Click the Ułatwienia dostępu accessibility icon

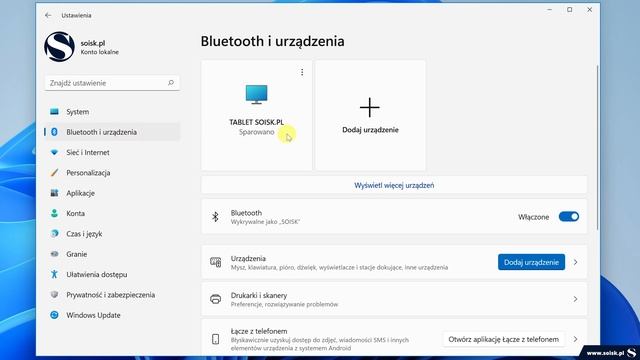[54, 274]
